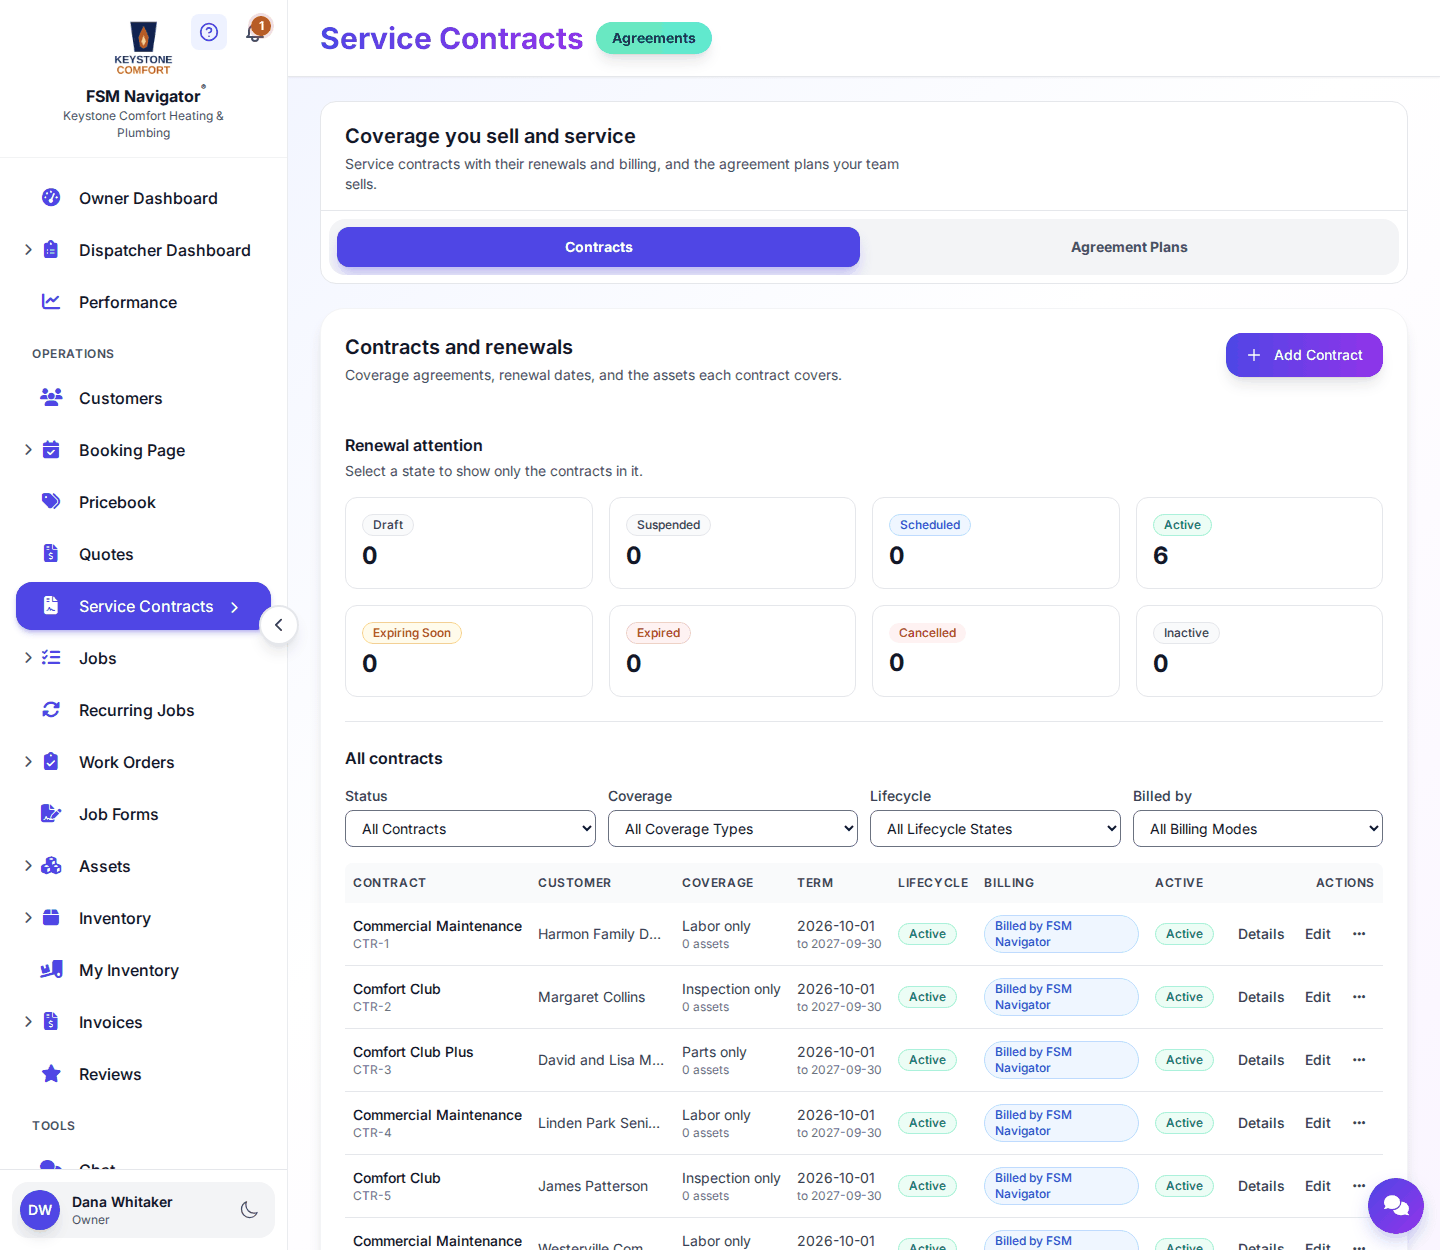Screen dimensions: 1440x1250
Task: Expand the Assets submenu chevron
Action: [28, 866]
